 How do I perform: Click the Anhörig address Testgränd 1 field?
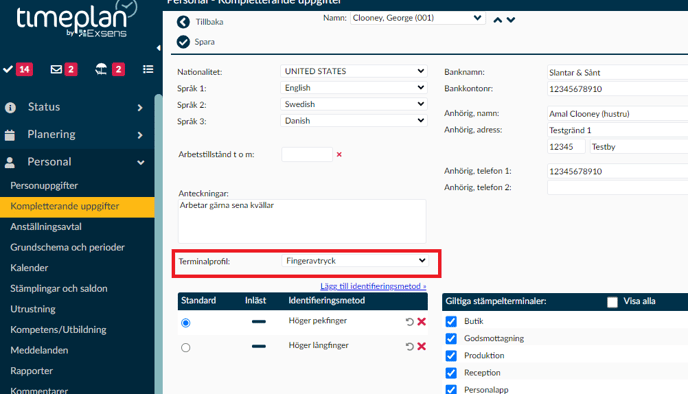pyautogui.click(x=617, y=130)
